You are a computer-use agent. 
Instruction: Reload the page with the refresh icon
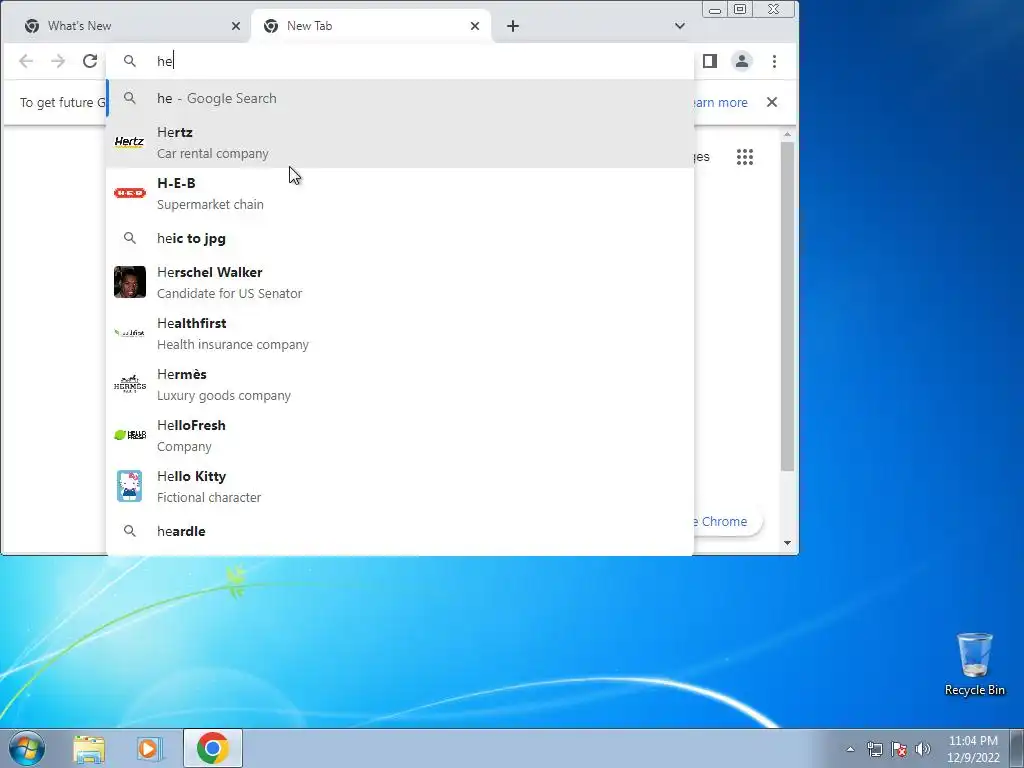90,61
